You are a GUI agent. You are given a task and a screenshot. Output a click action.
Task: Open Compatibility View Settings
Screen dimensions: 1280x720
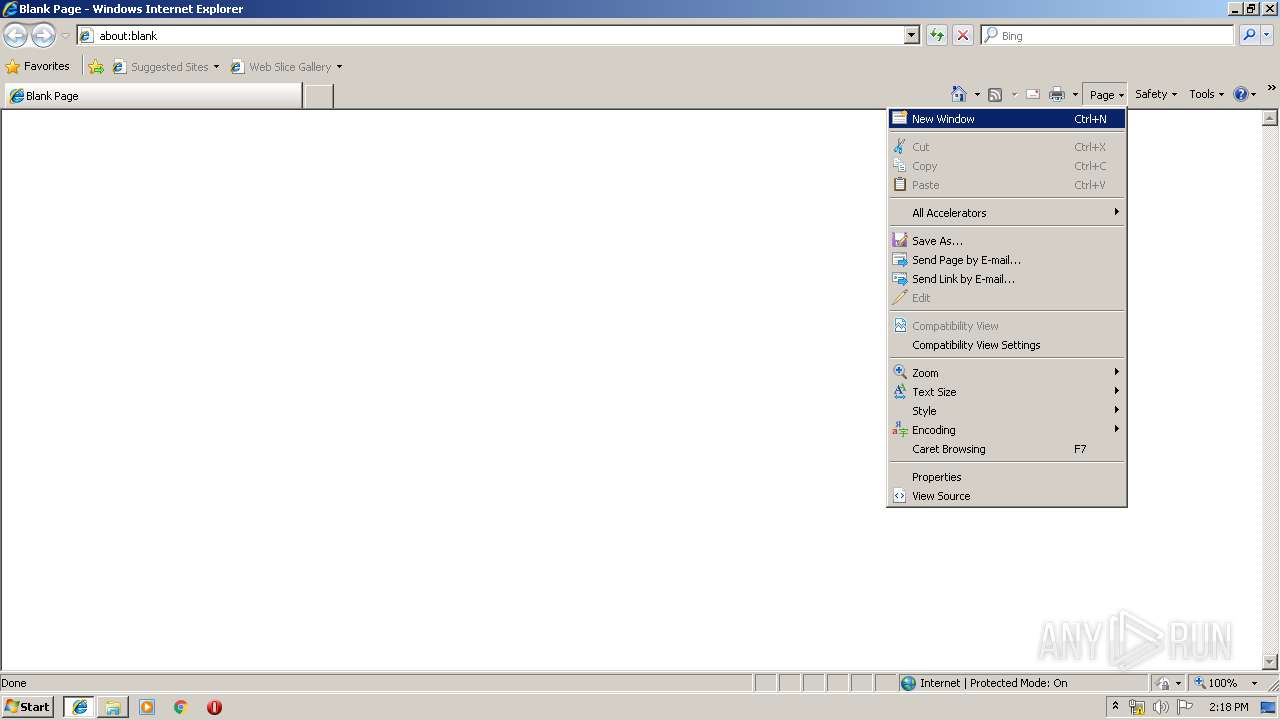(1007, 345)
